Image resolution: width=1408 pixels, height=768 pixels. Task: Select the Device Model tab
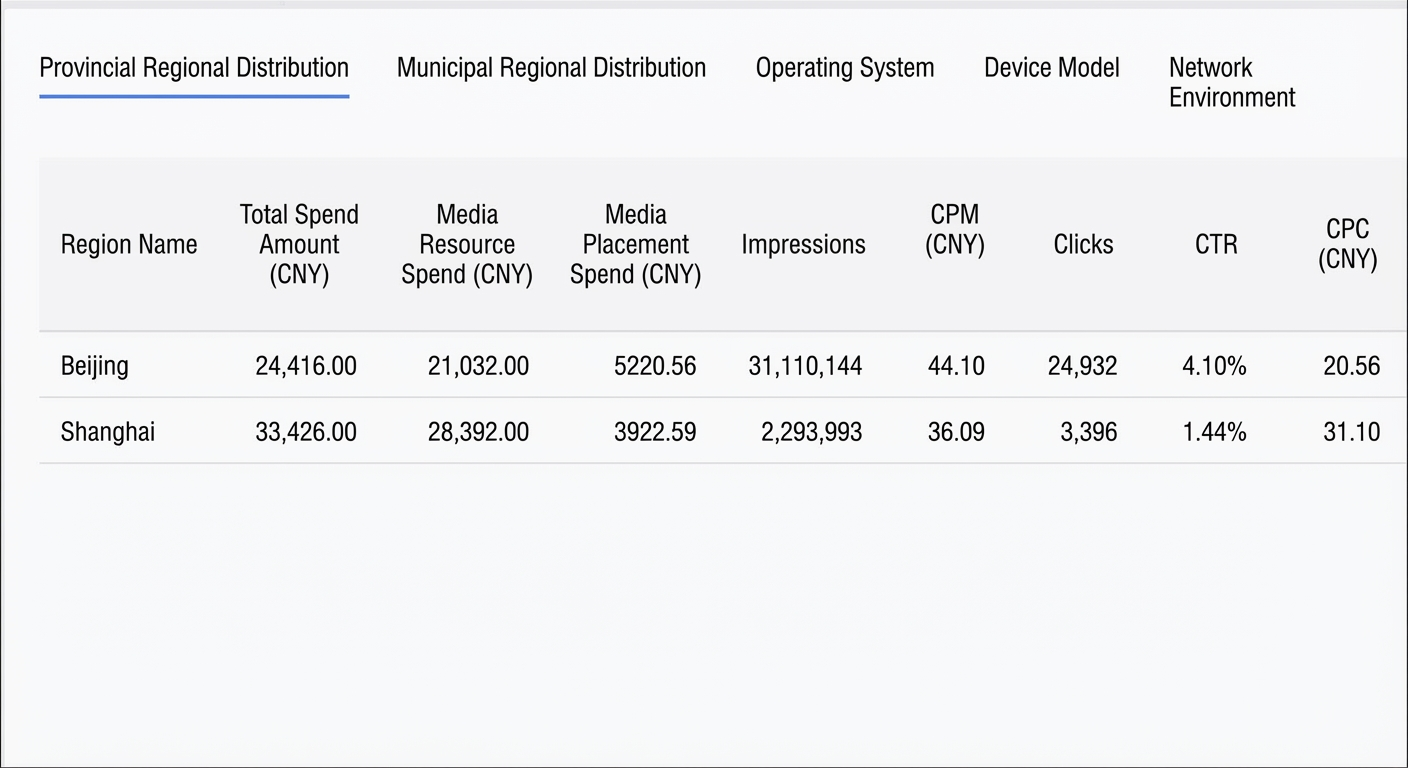(x=1052, y=68)
